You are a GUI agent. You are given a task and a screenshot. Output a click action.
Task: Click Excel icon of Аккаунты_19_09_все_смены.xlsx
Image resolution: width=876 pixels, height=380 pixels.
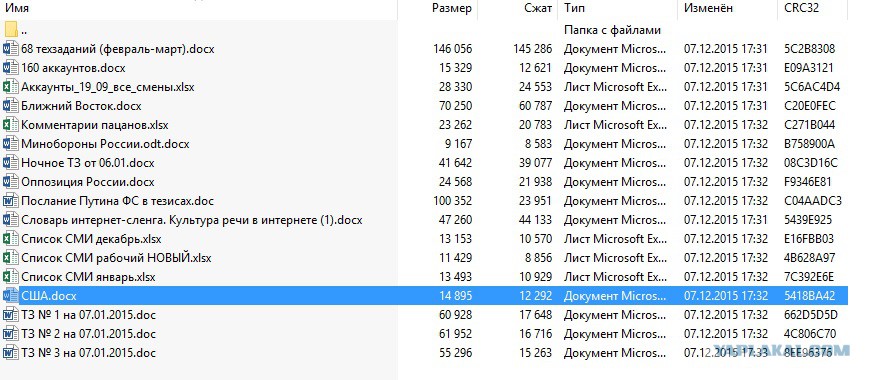point(11,87)
